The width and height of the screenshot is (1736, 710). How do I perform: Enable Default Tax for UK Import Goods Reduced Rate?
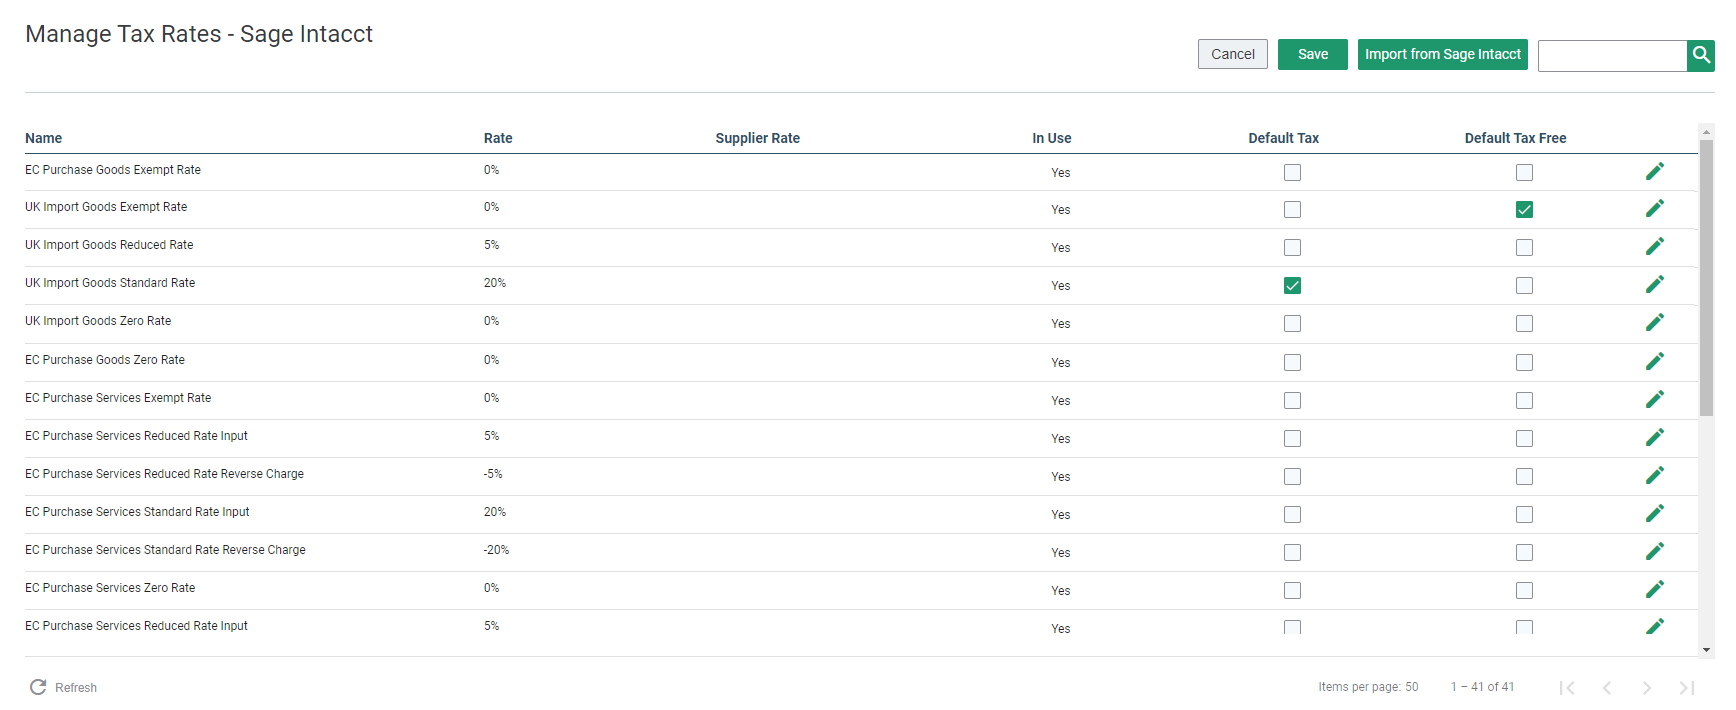[1292, 248]
